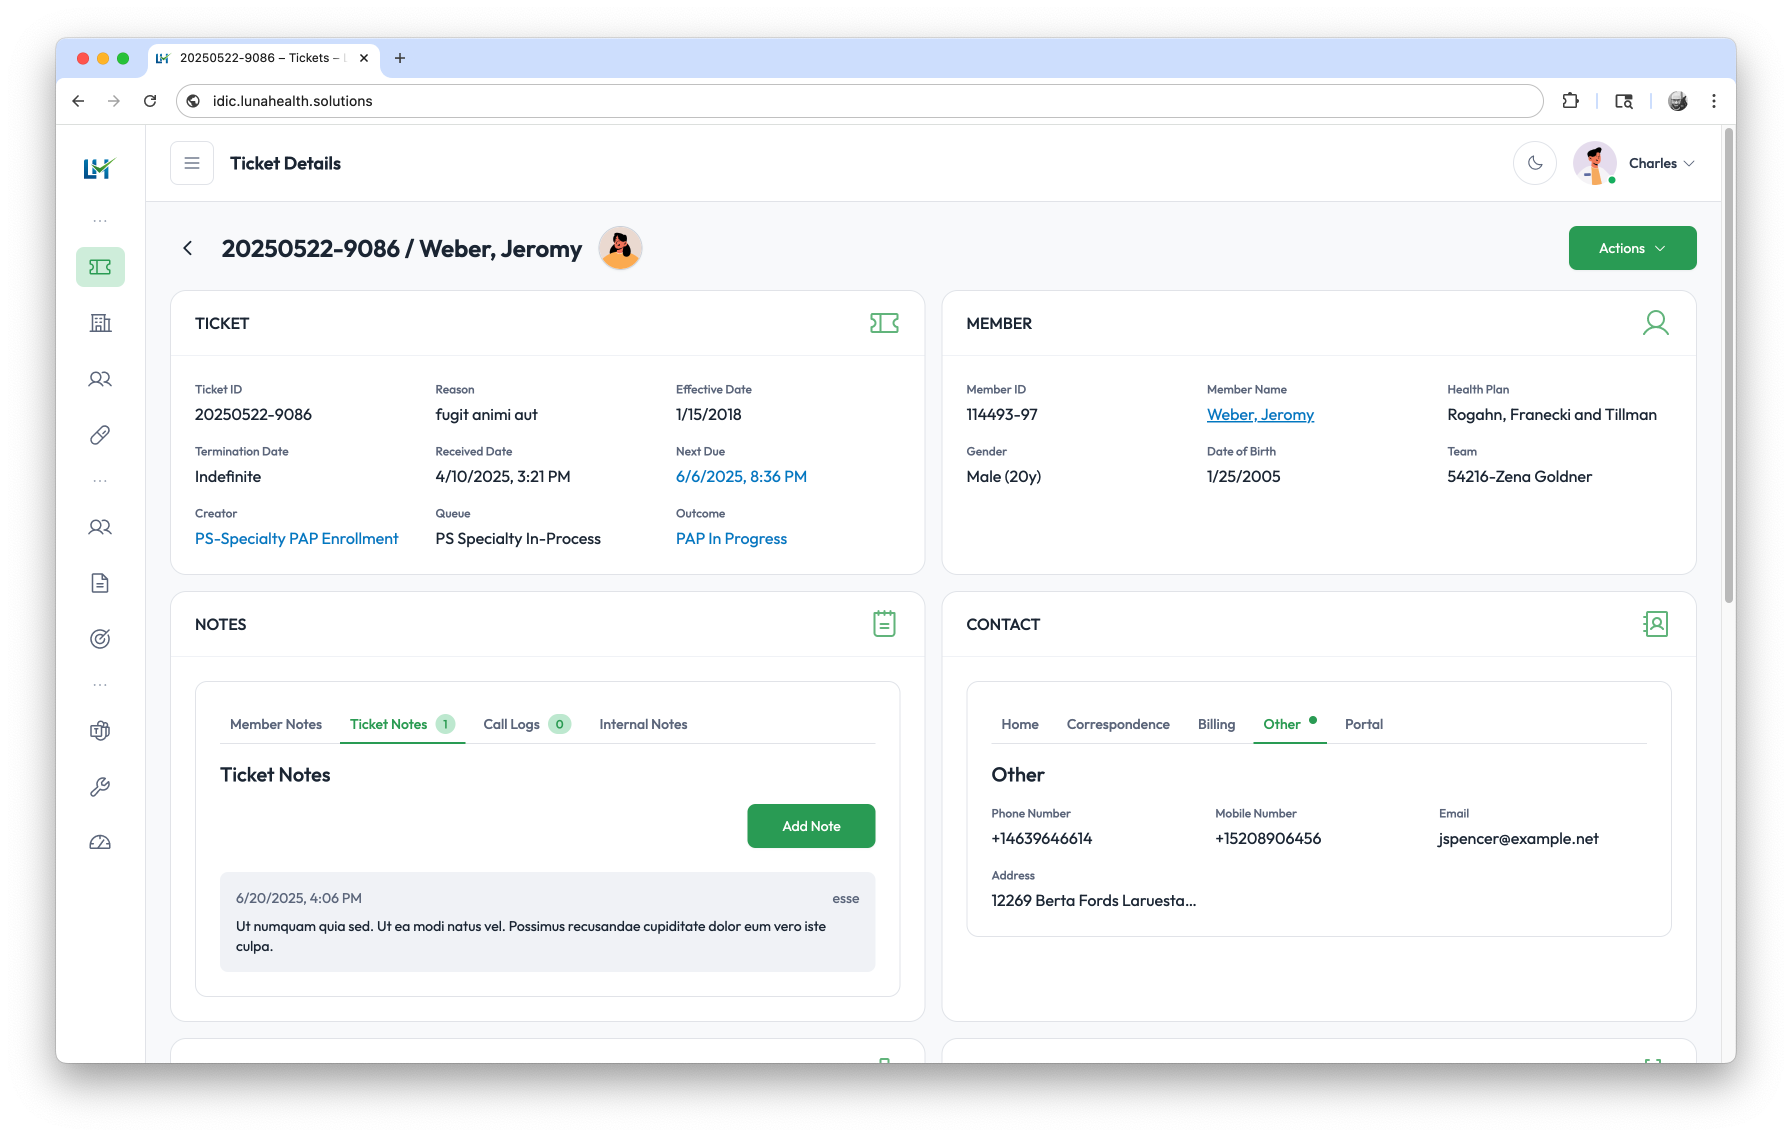The width and height of the screenshot is (1792, 1137).
Task: Click the member avatar next to ticket title
Action: click(620, 248)
